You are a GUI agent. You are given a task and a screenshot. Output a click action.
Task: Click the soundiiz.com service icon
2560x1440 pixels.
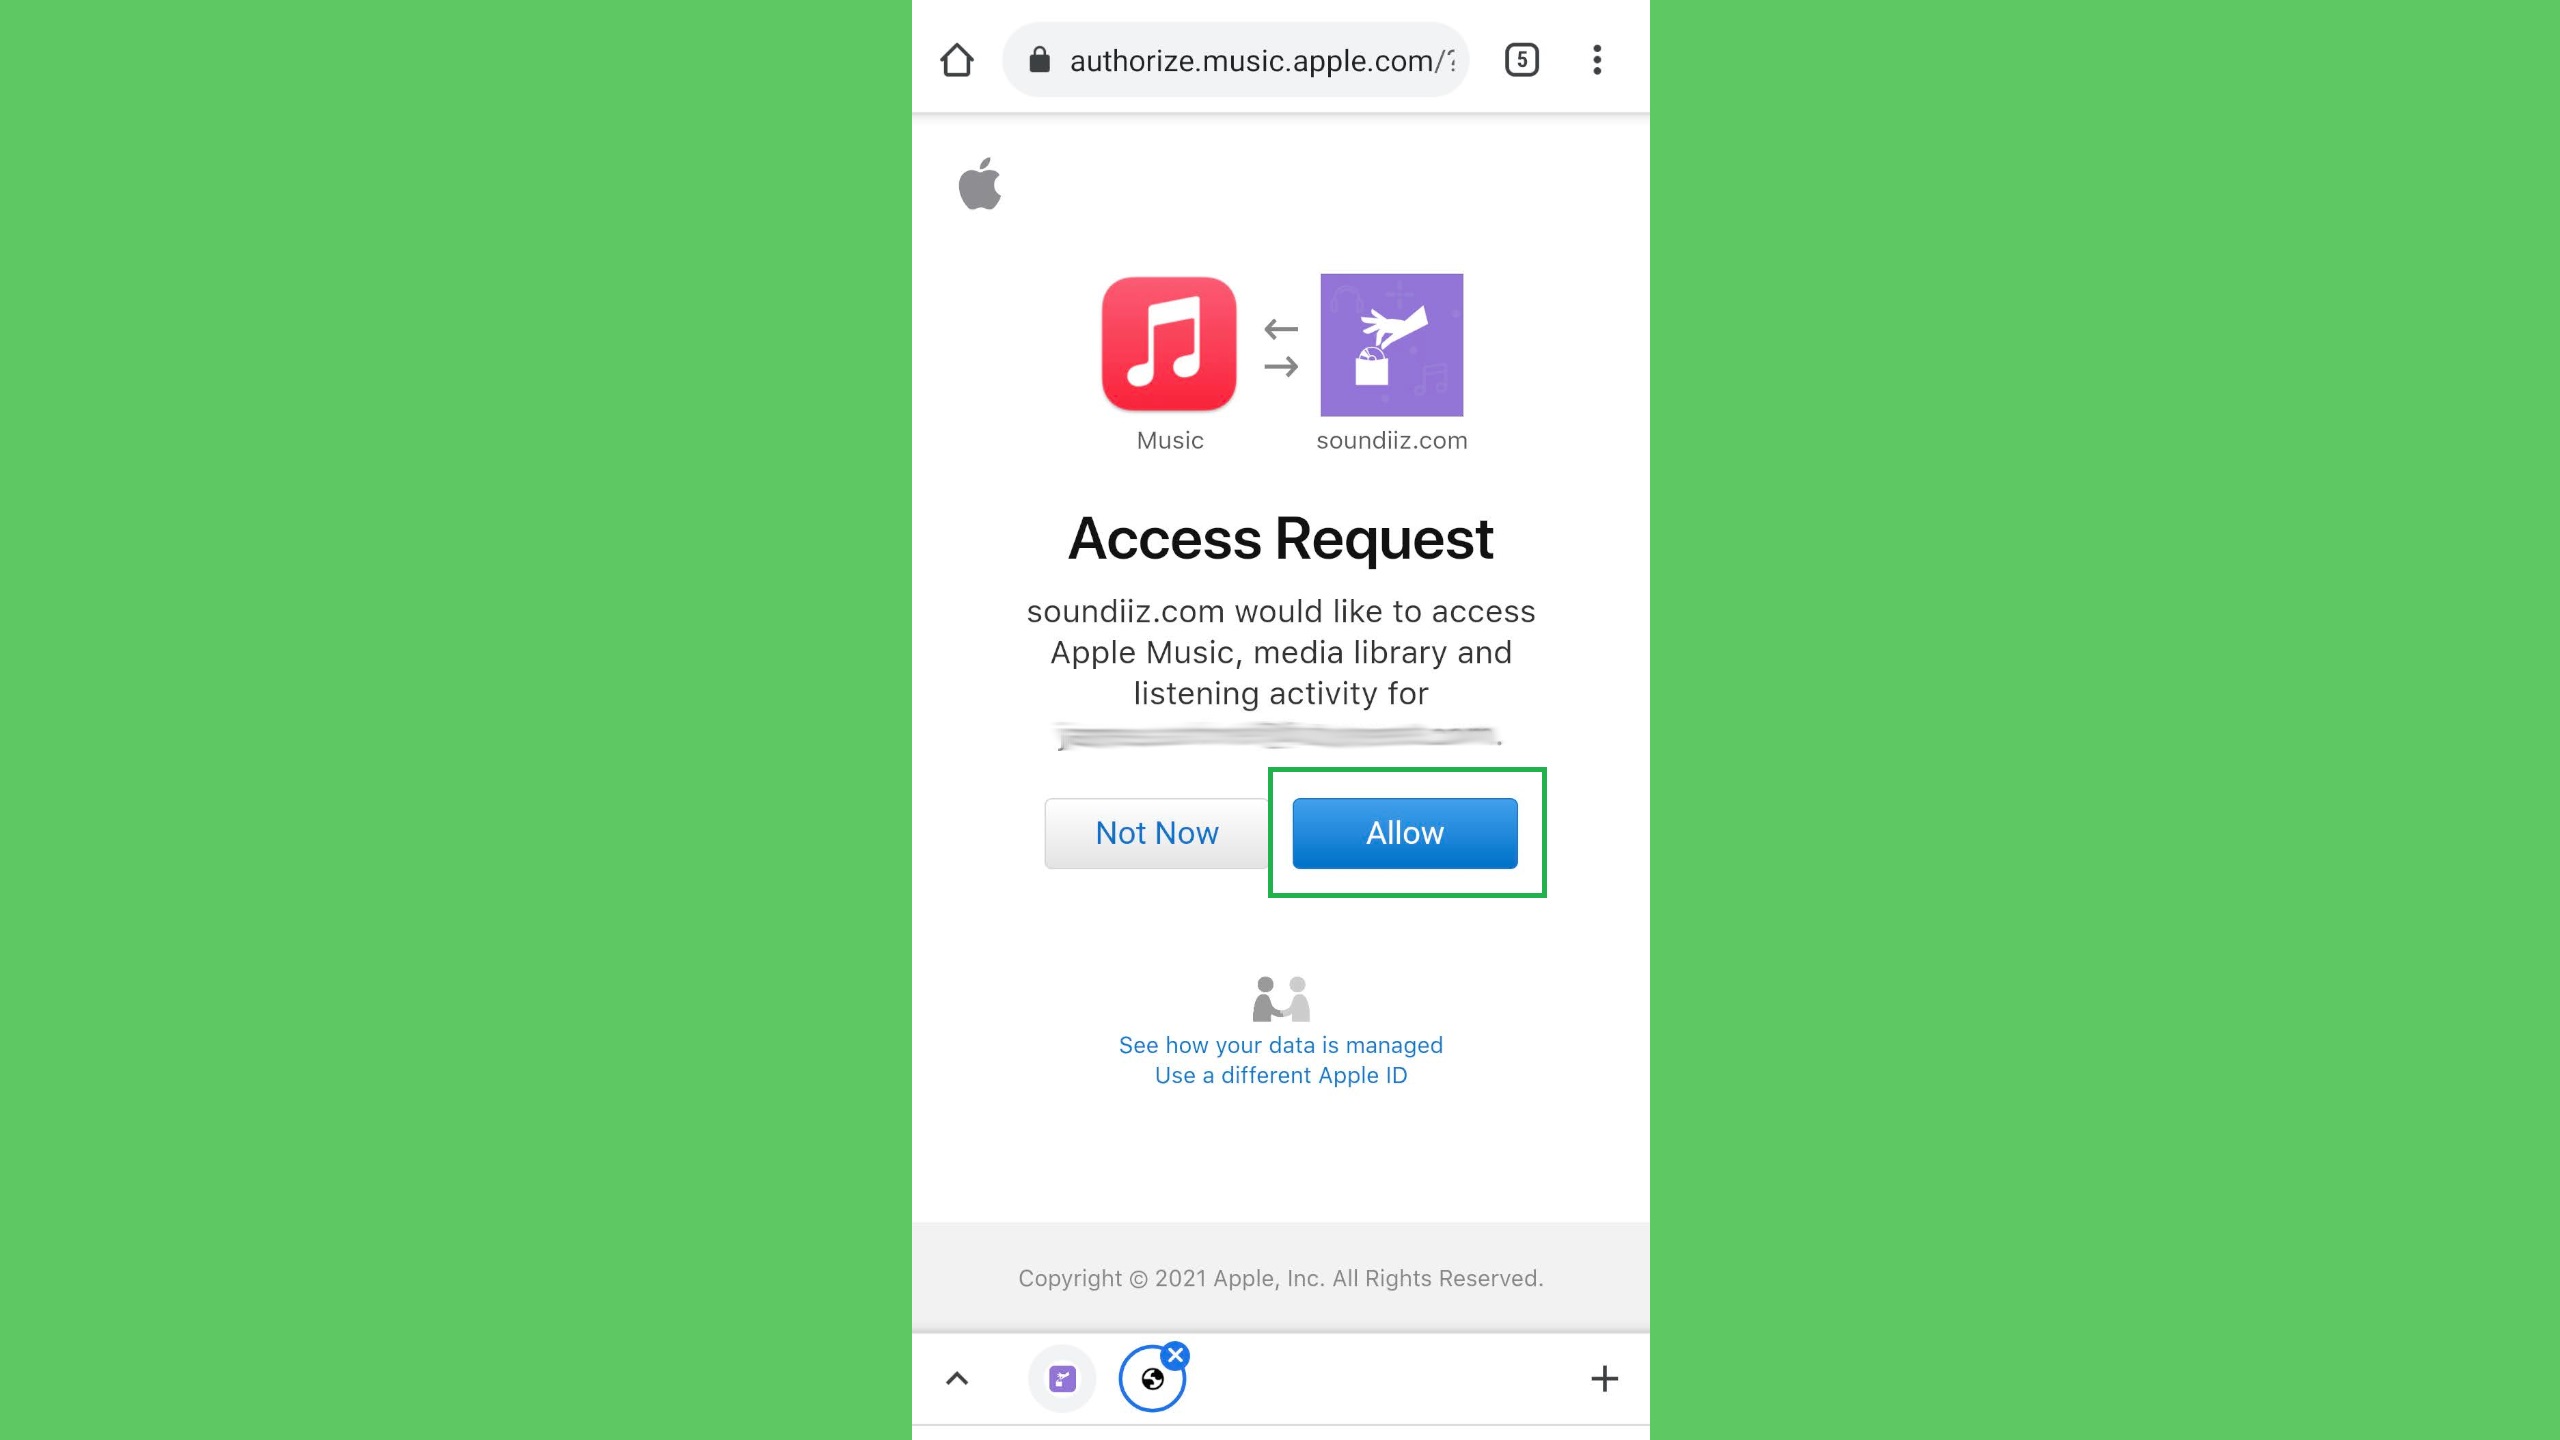pyautogui.click(x=1391, y=345)
